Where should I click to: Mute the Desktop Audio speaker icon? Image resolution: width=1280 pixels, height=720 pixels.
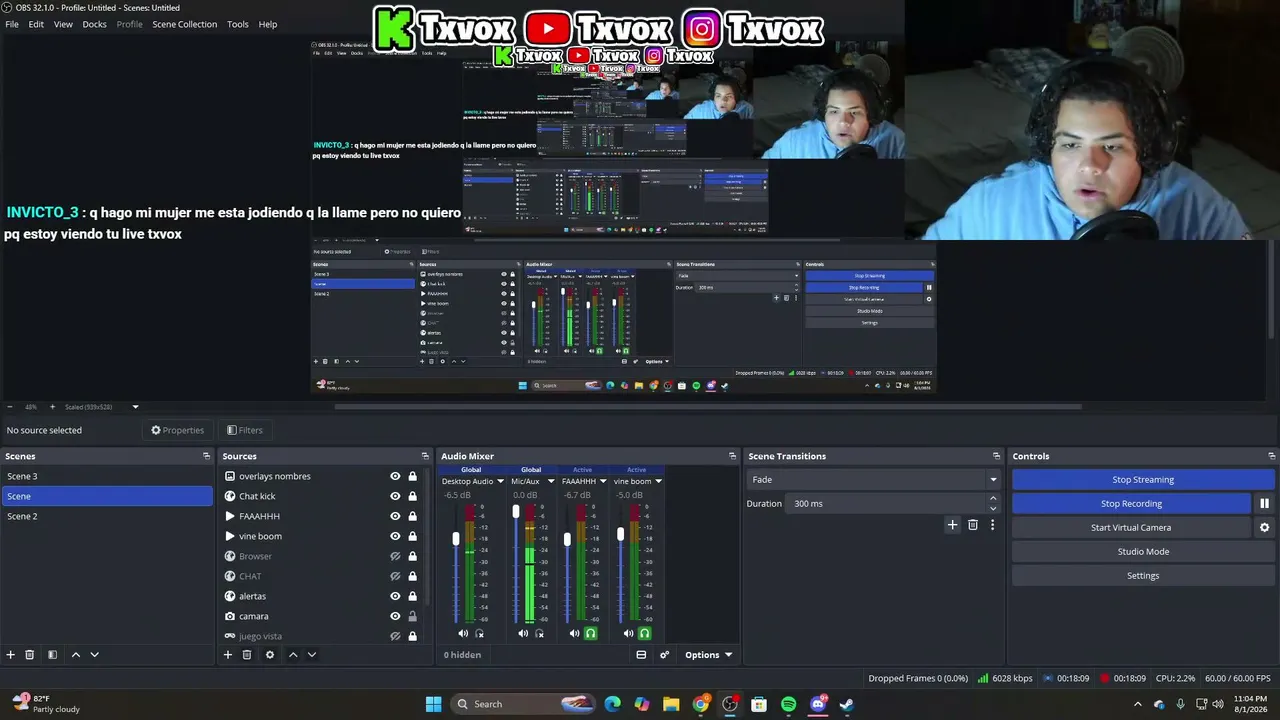463,633
